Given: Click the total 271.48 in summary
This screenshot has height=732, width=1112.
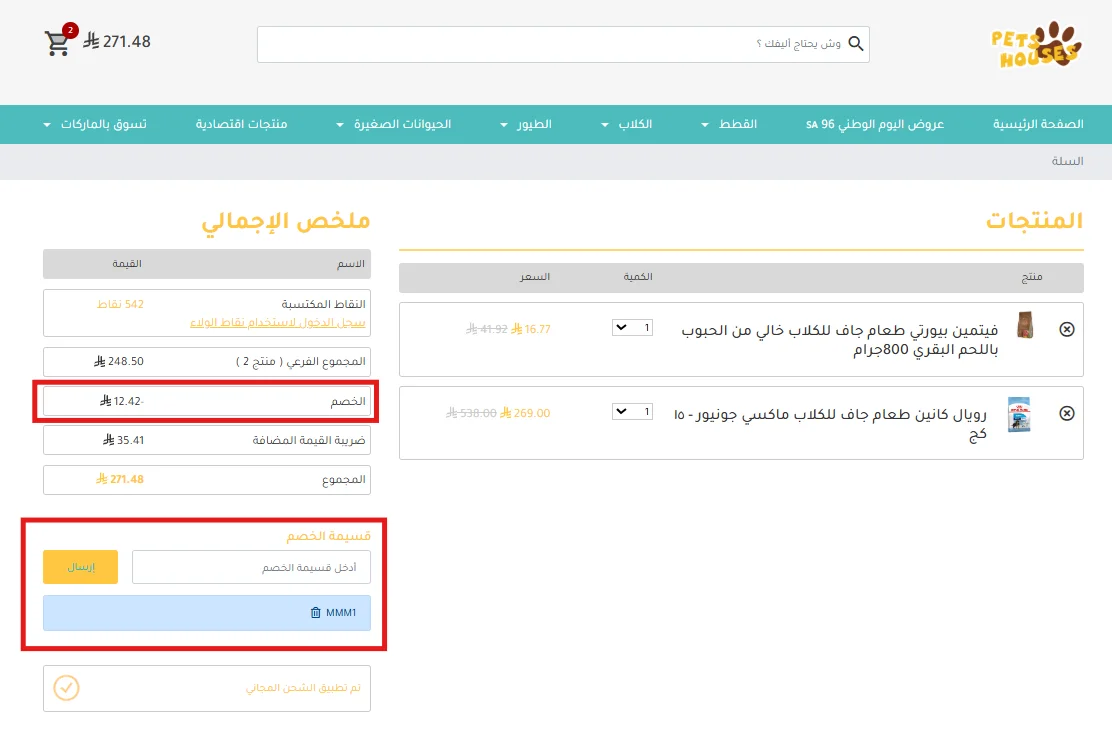Looking at the screenshot, I should tap(120, 479).
